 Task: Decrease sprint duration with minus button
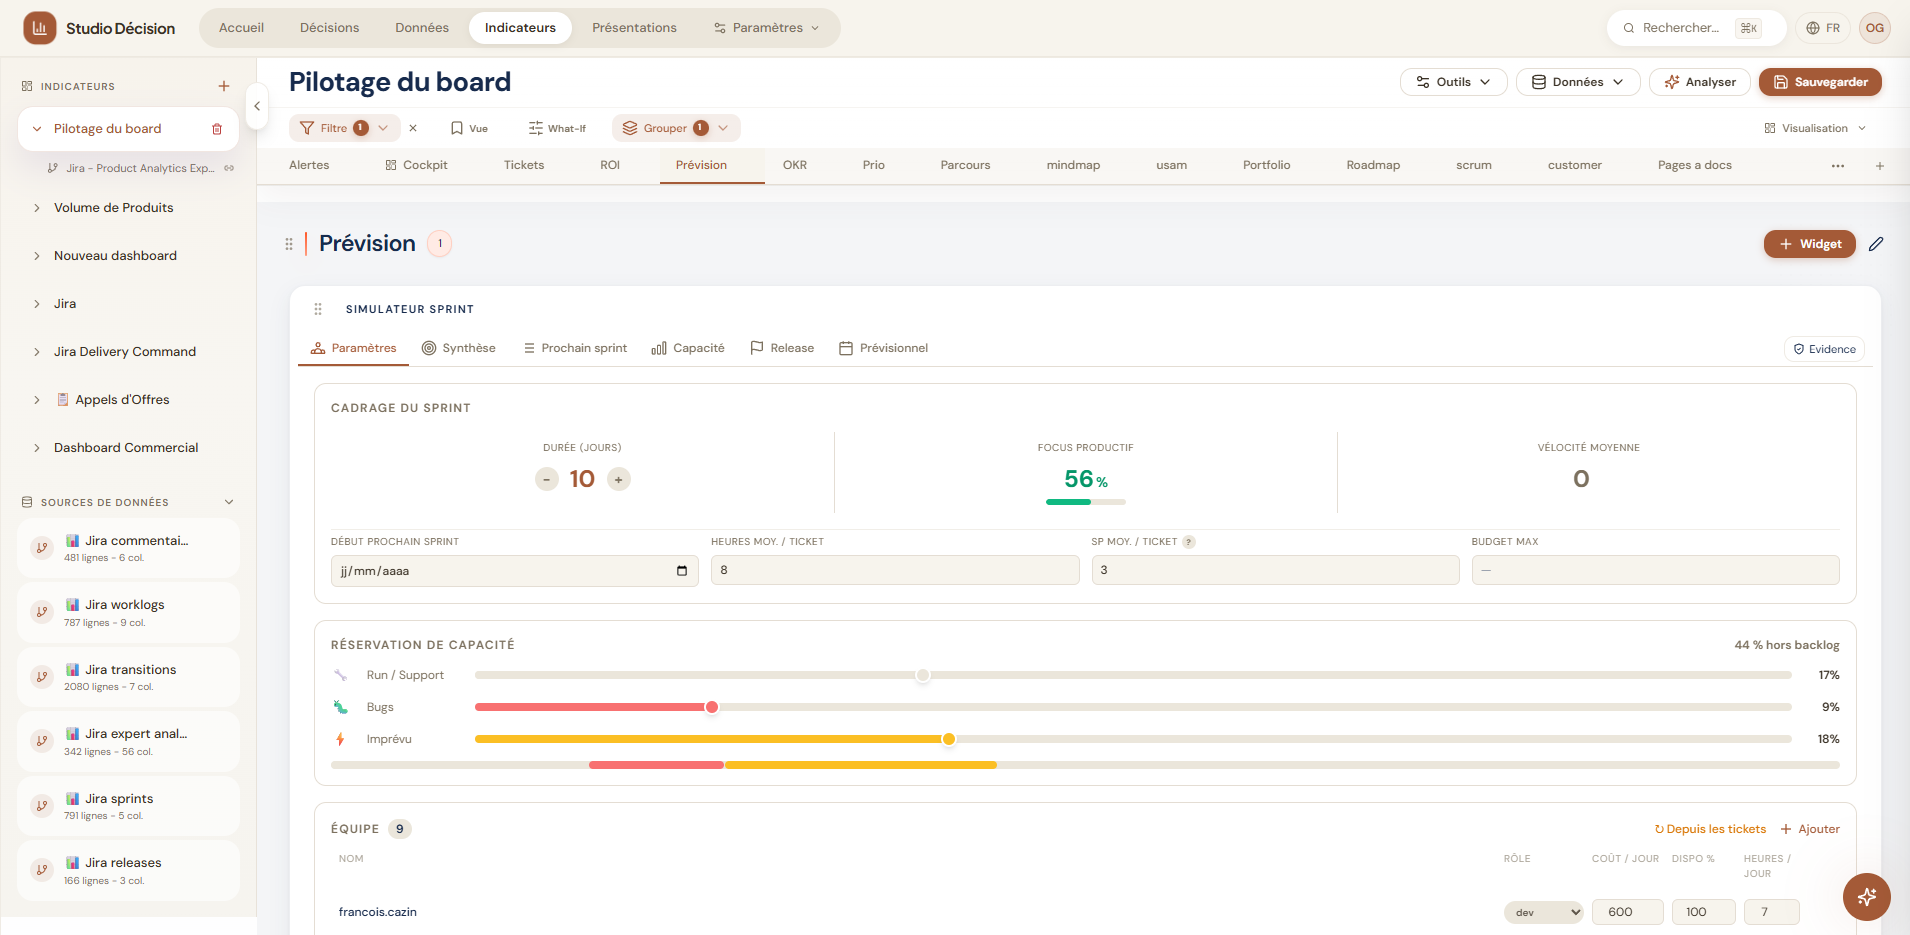547,480
